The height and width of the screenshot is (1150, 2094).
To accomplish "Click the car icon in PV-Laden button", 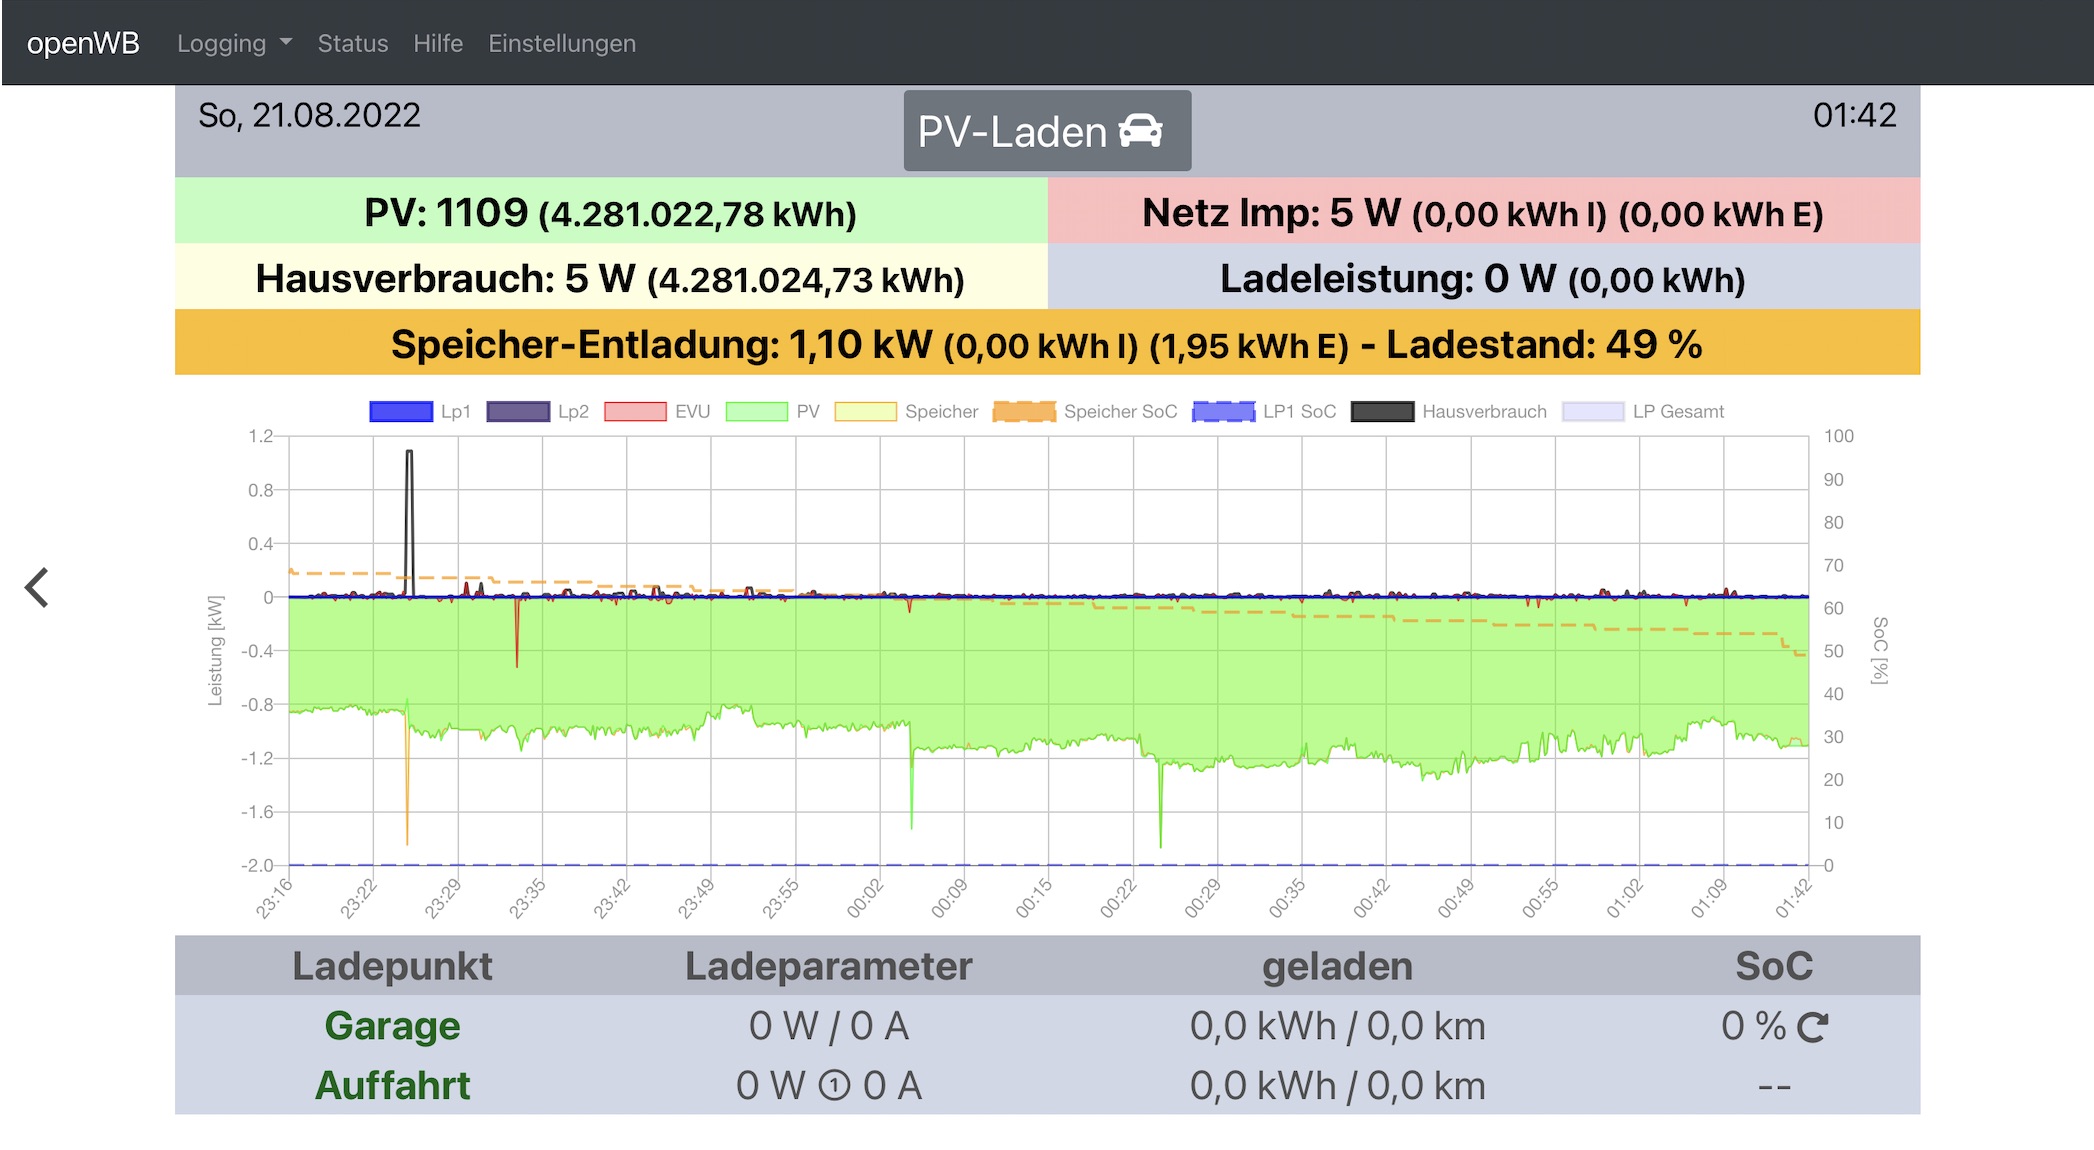I will [1140, 131].
